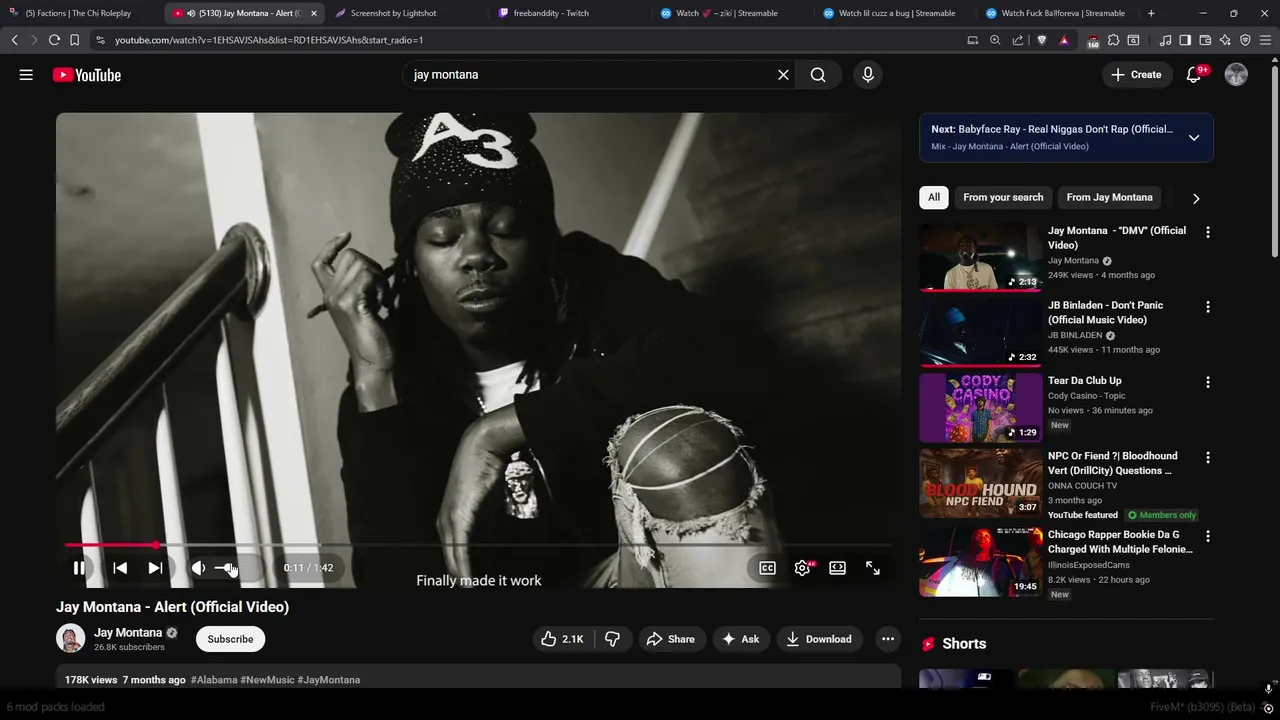Image resolution: width=1280 pixels, height=720 pixels.
Task: Seek on the red video progress bar
Action: 478,545
